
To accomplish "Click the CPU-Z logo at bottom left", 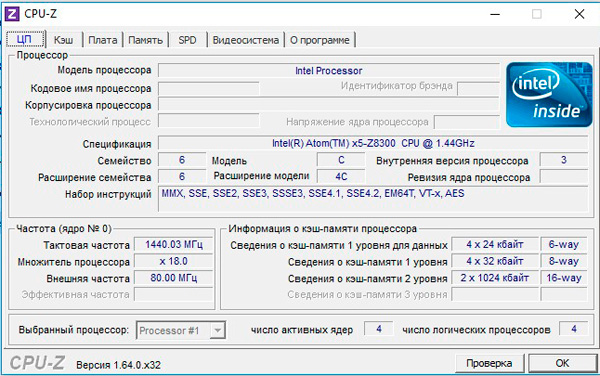I will [37, 363].
